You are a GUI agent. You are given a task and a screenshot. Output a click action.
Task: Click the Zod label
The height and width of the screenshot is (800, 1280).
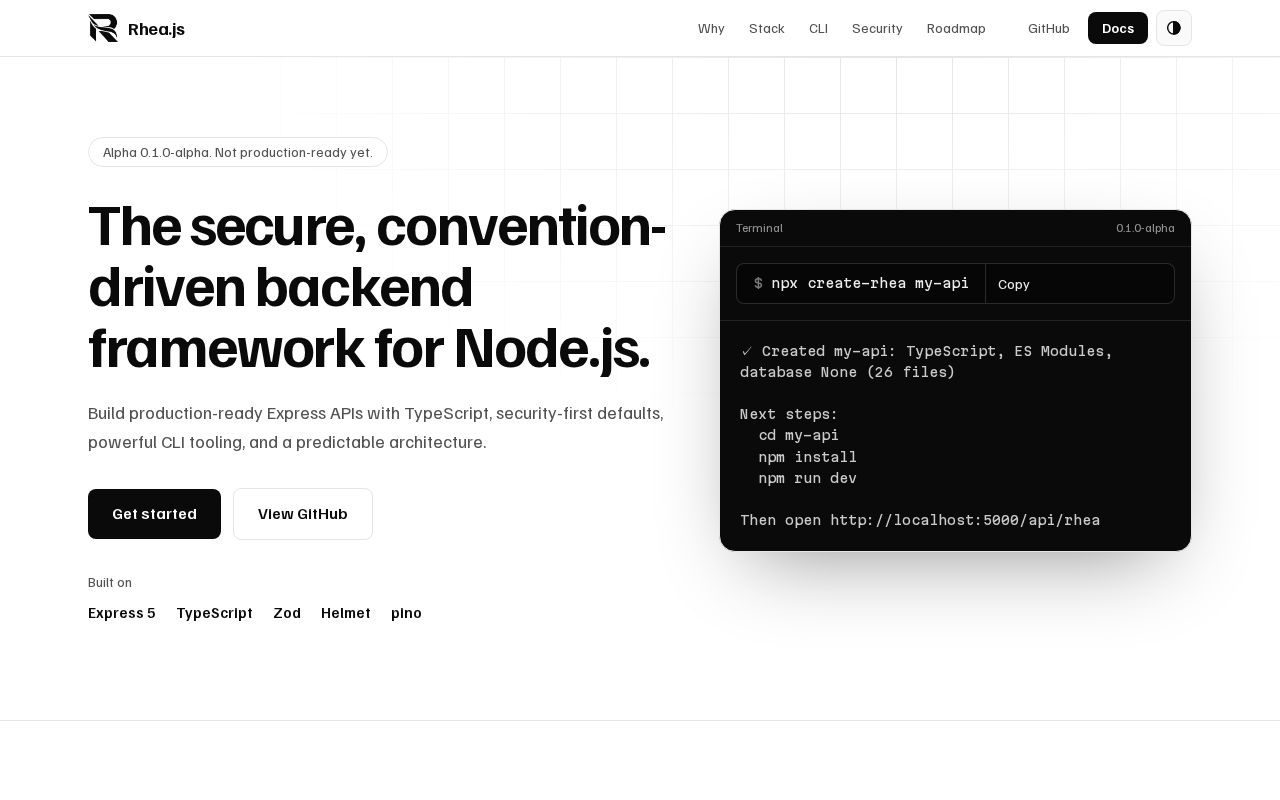click(287, 613)
